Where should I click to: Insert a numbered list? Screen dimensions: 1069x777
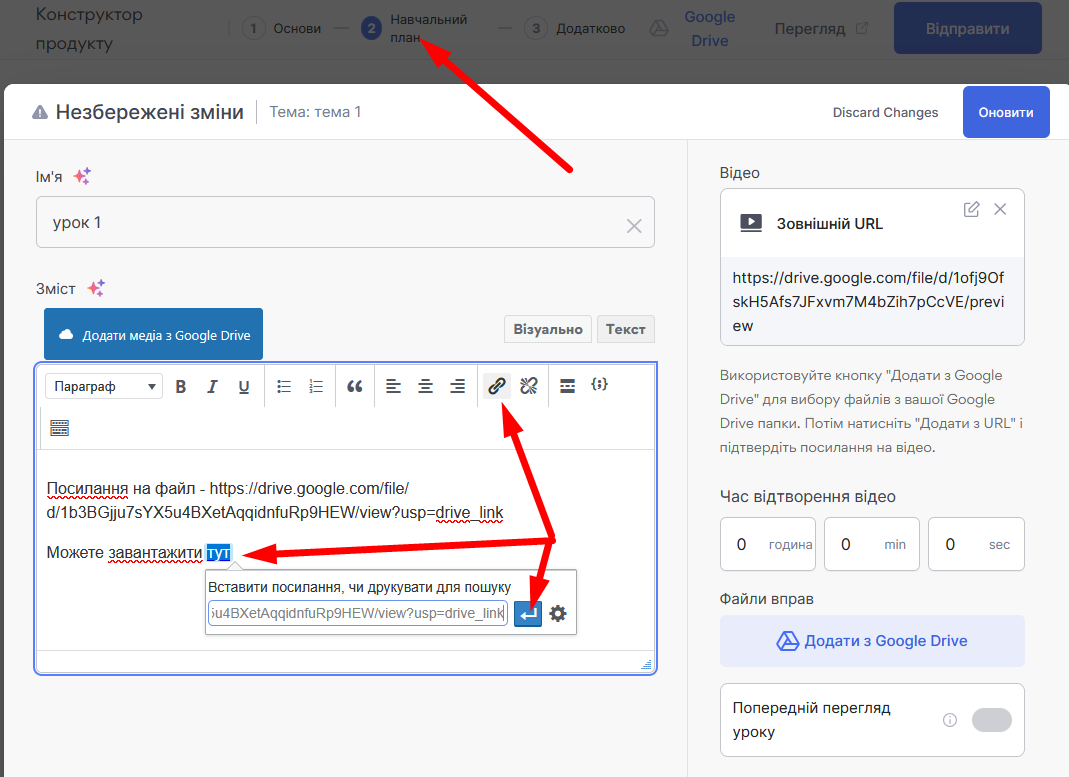tap(316, 387)
